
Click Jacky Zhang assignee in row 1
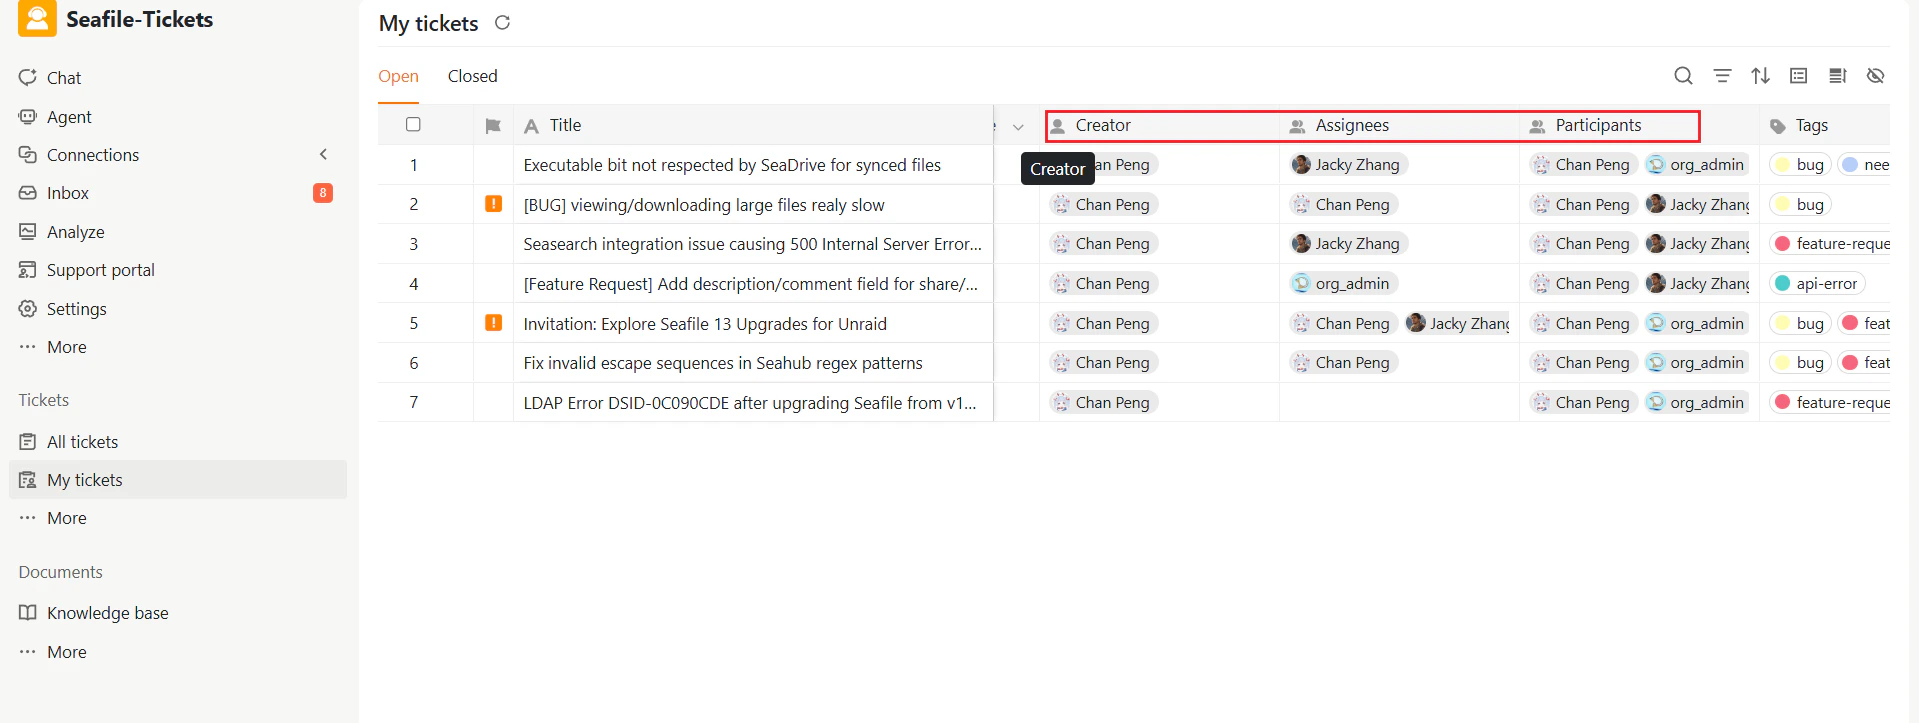(x=1348, y=164)
